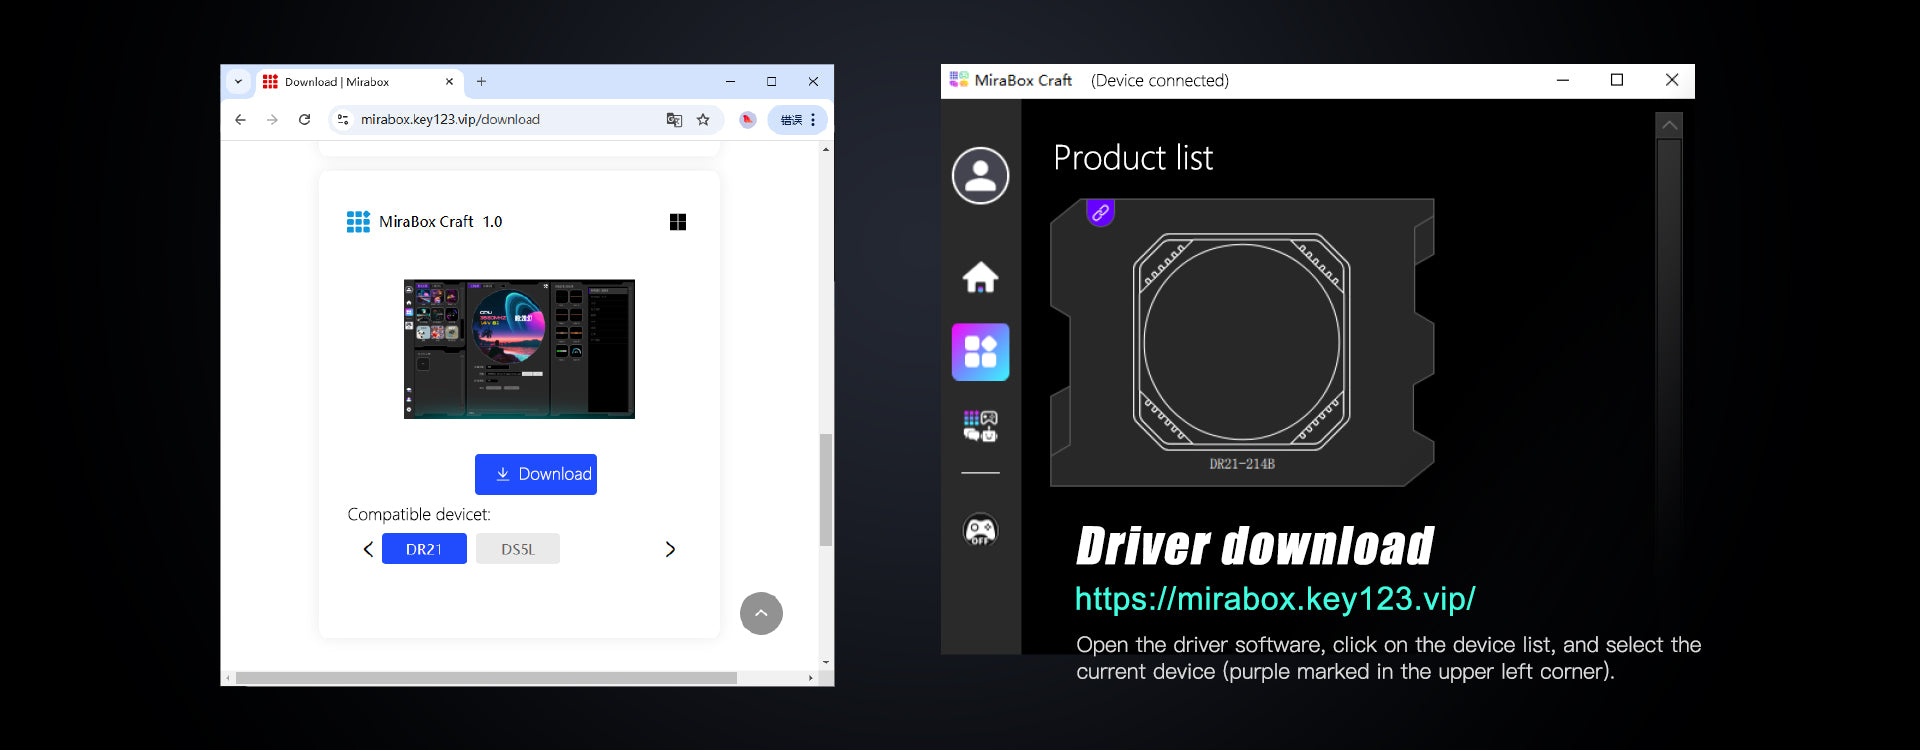Image resolution: width=1920 pixels, height=750 pixels.
Task: Select the product list grid icon
Action: [x=980, y=352]
